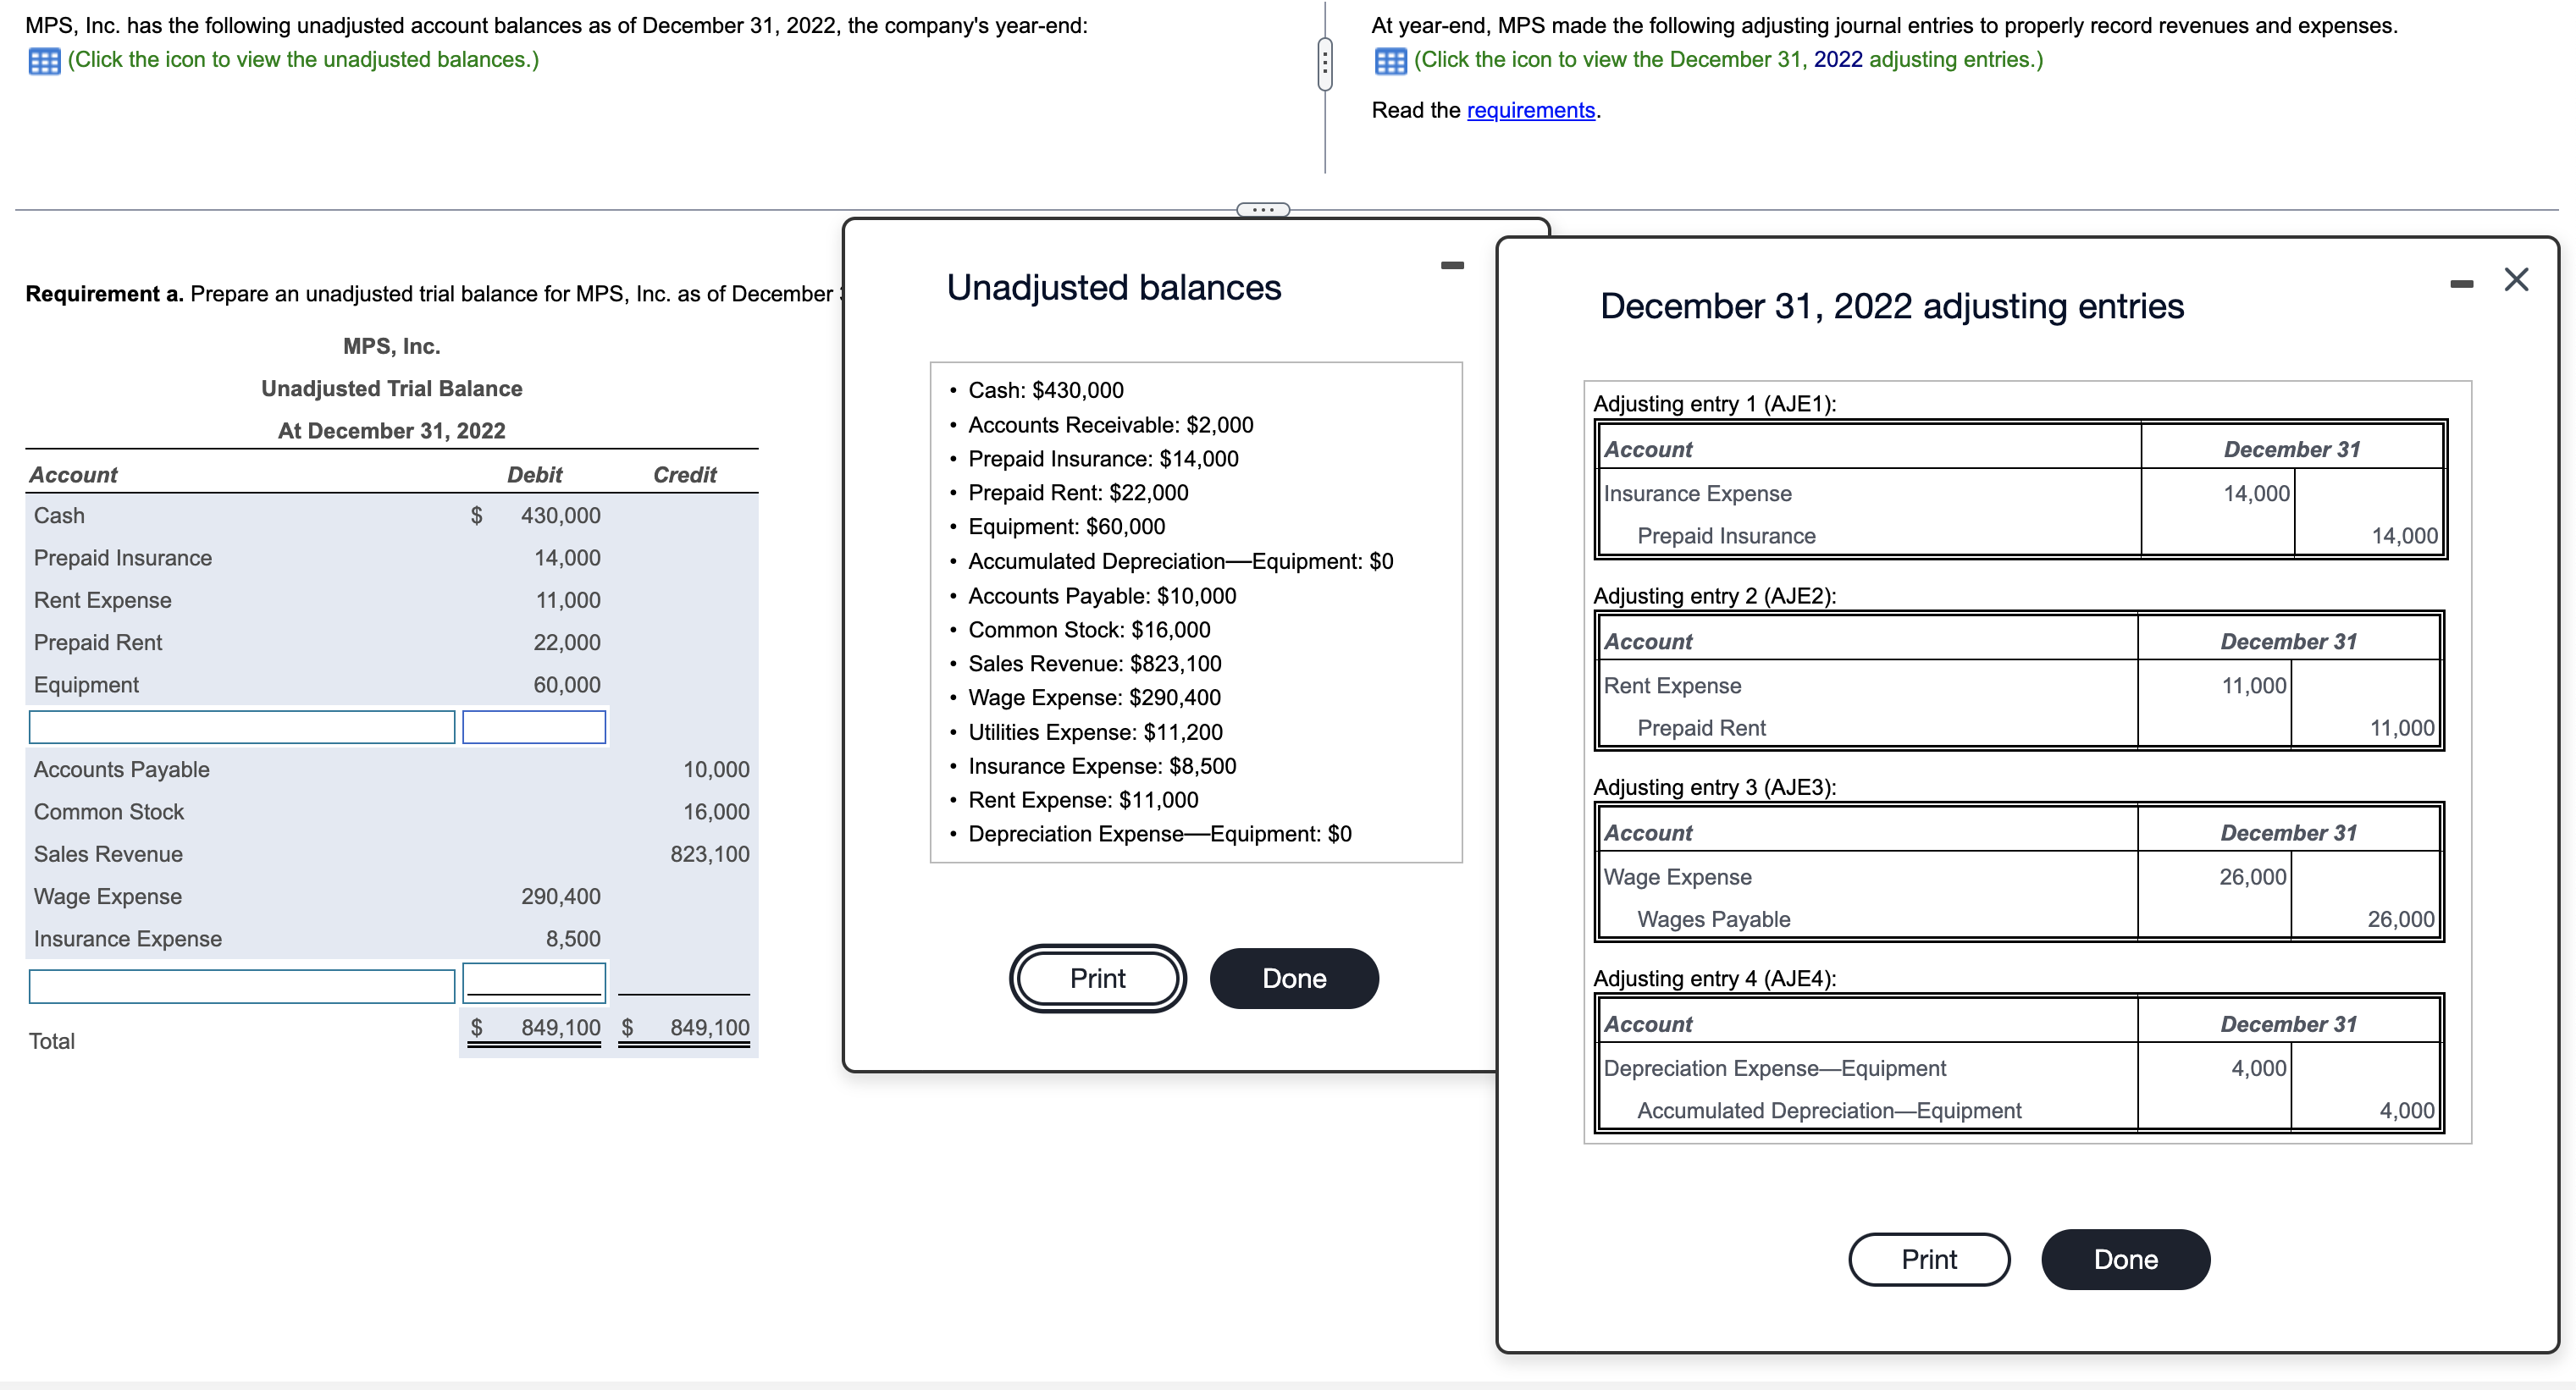The image size is (2576, 1390).
Task: Minimize the adjusting entries dialog
Action: (2461, 285)
